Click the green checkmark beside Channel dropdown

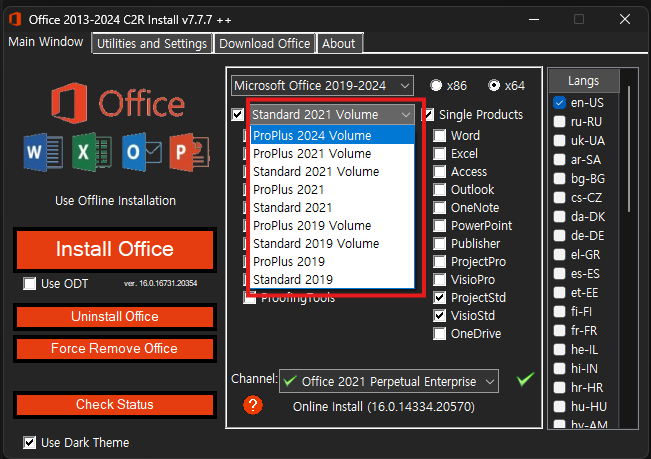(525, 378)
